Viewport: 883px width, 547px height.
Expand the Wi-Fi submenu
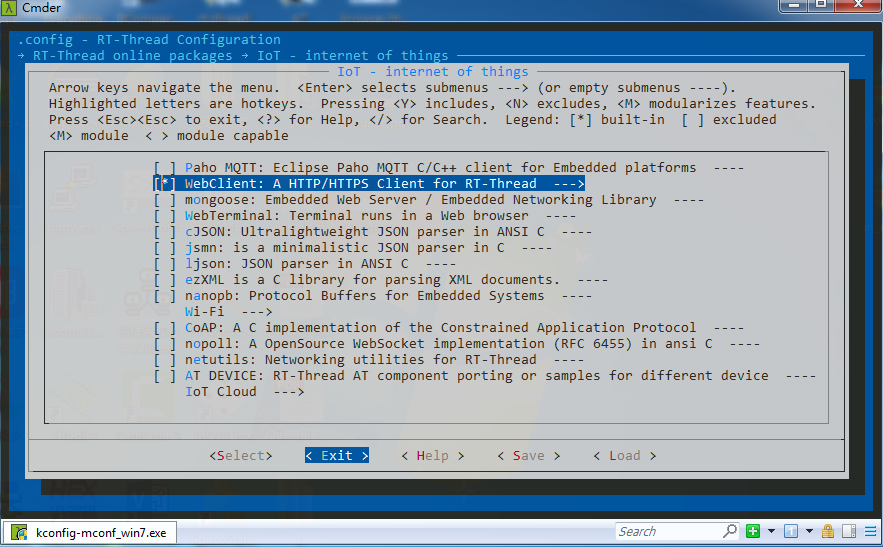tap(228, 312)
